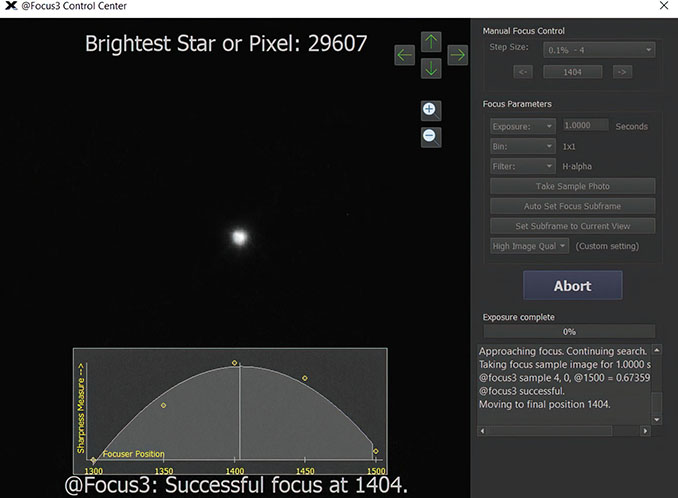678x498 pixels.
Task: Click Set Subframe to Current View
Action: [x=572, y=226]
